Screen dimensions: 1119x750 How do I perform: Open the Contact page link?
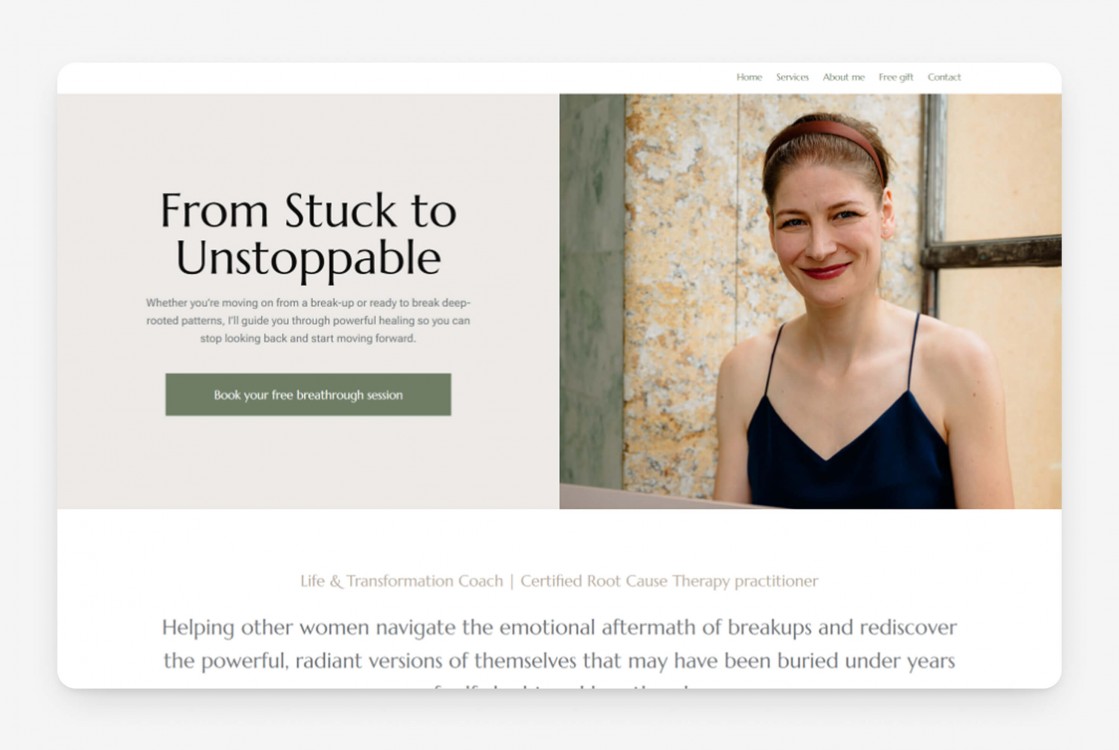(944, 77)
